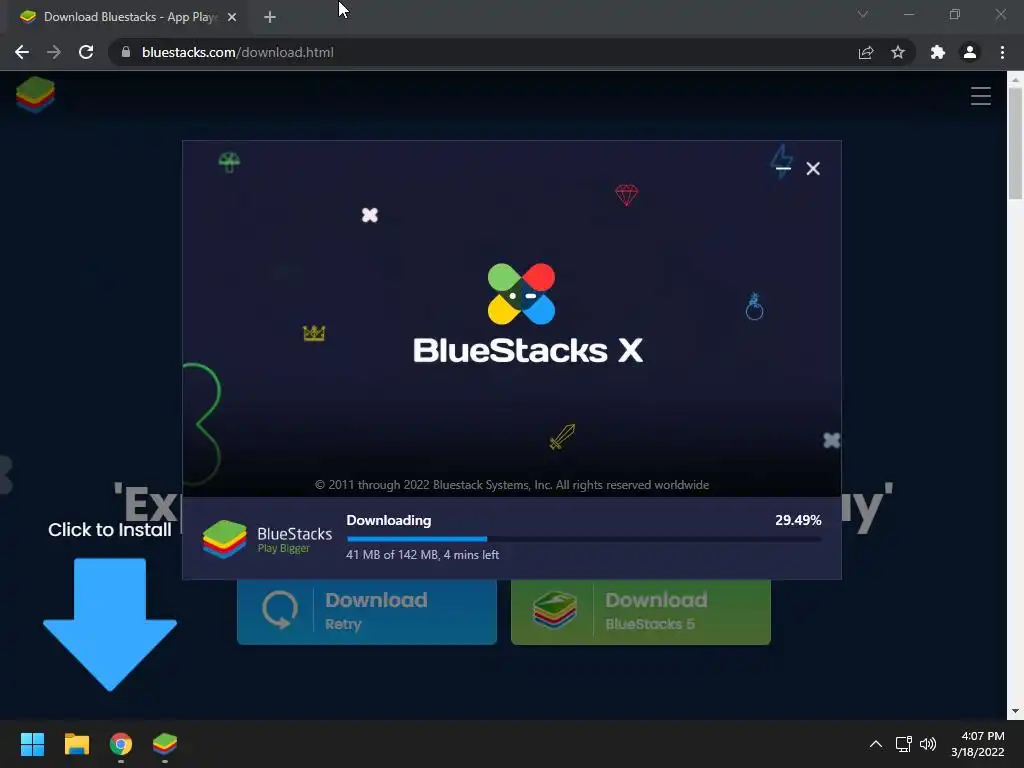Click the BlueStacks Play Bigger logo
Image resolution: width=1024 pixels, height=768 pixels.
267,539
